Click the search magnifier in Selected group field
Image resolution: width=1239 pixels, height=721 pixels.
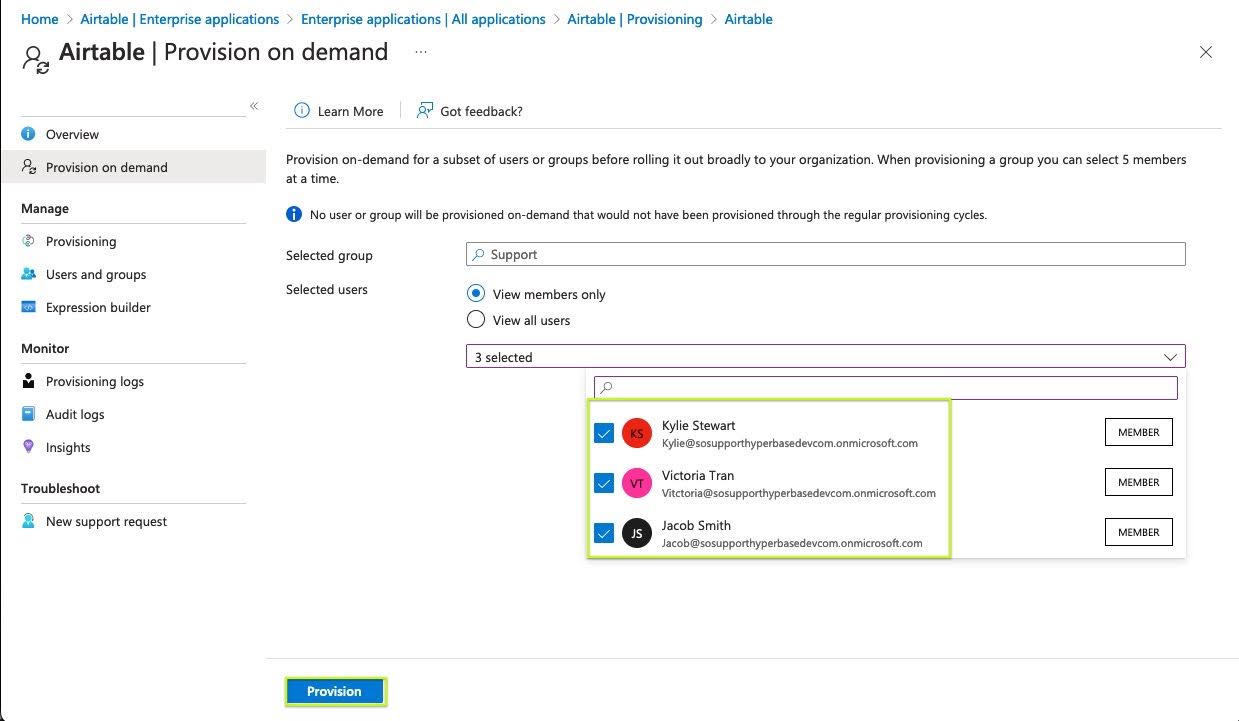click(x=478, y=254)
